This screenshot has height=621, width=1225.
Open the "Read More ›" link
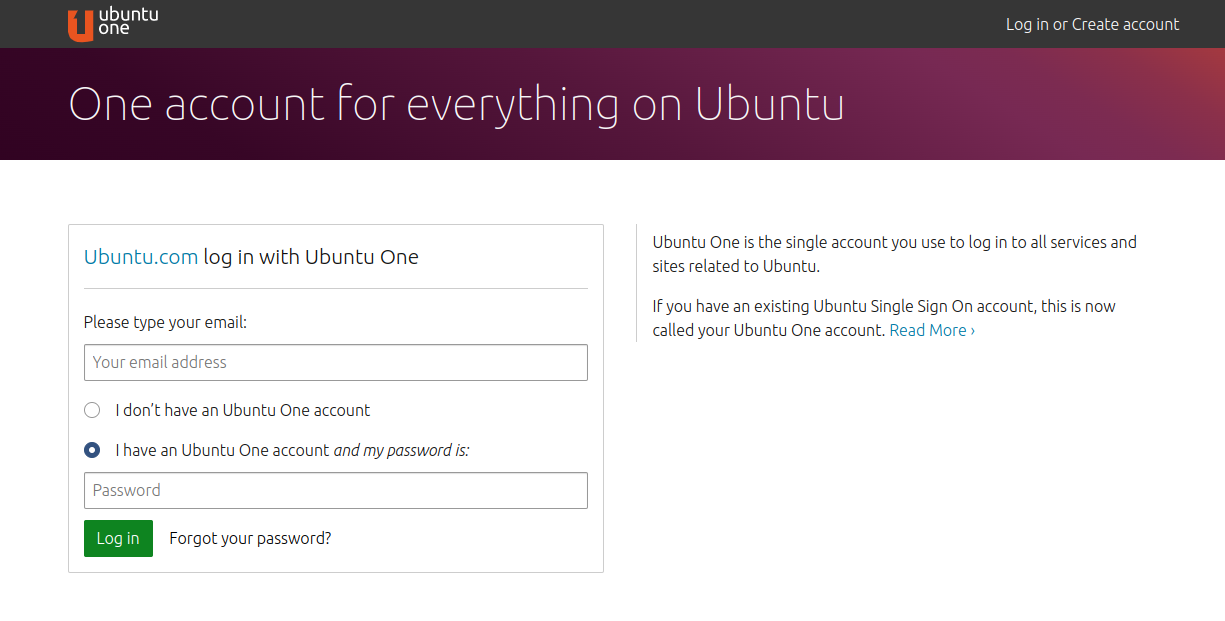[x=931, y=330]
